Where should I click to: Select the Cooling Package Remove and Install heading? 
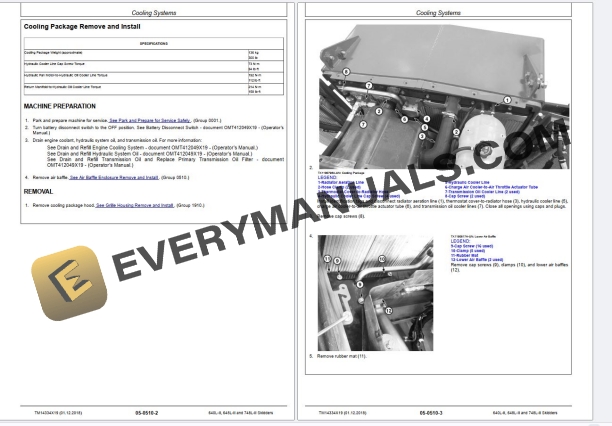pyautogui.click(x=82, y=26)
